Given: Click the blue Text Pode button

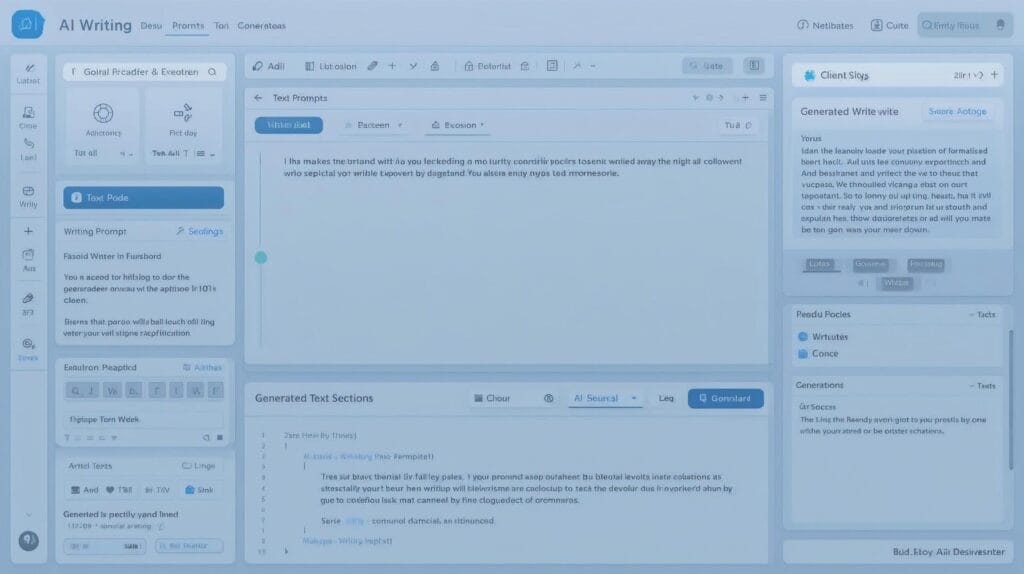Looking at the screenshot, I should (x=143, y=198).
